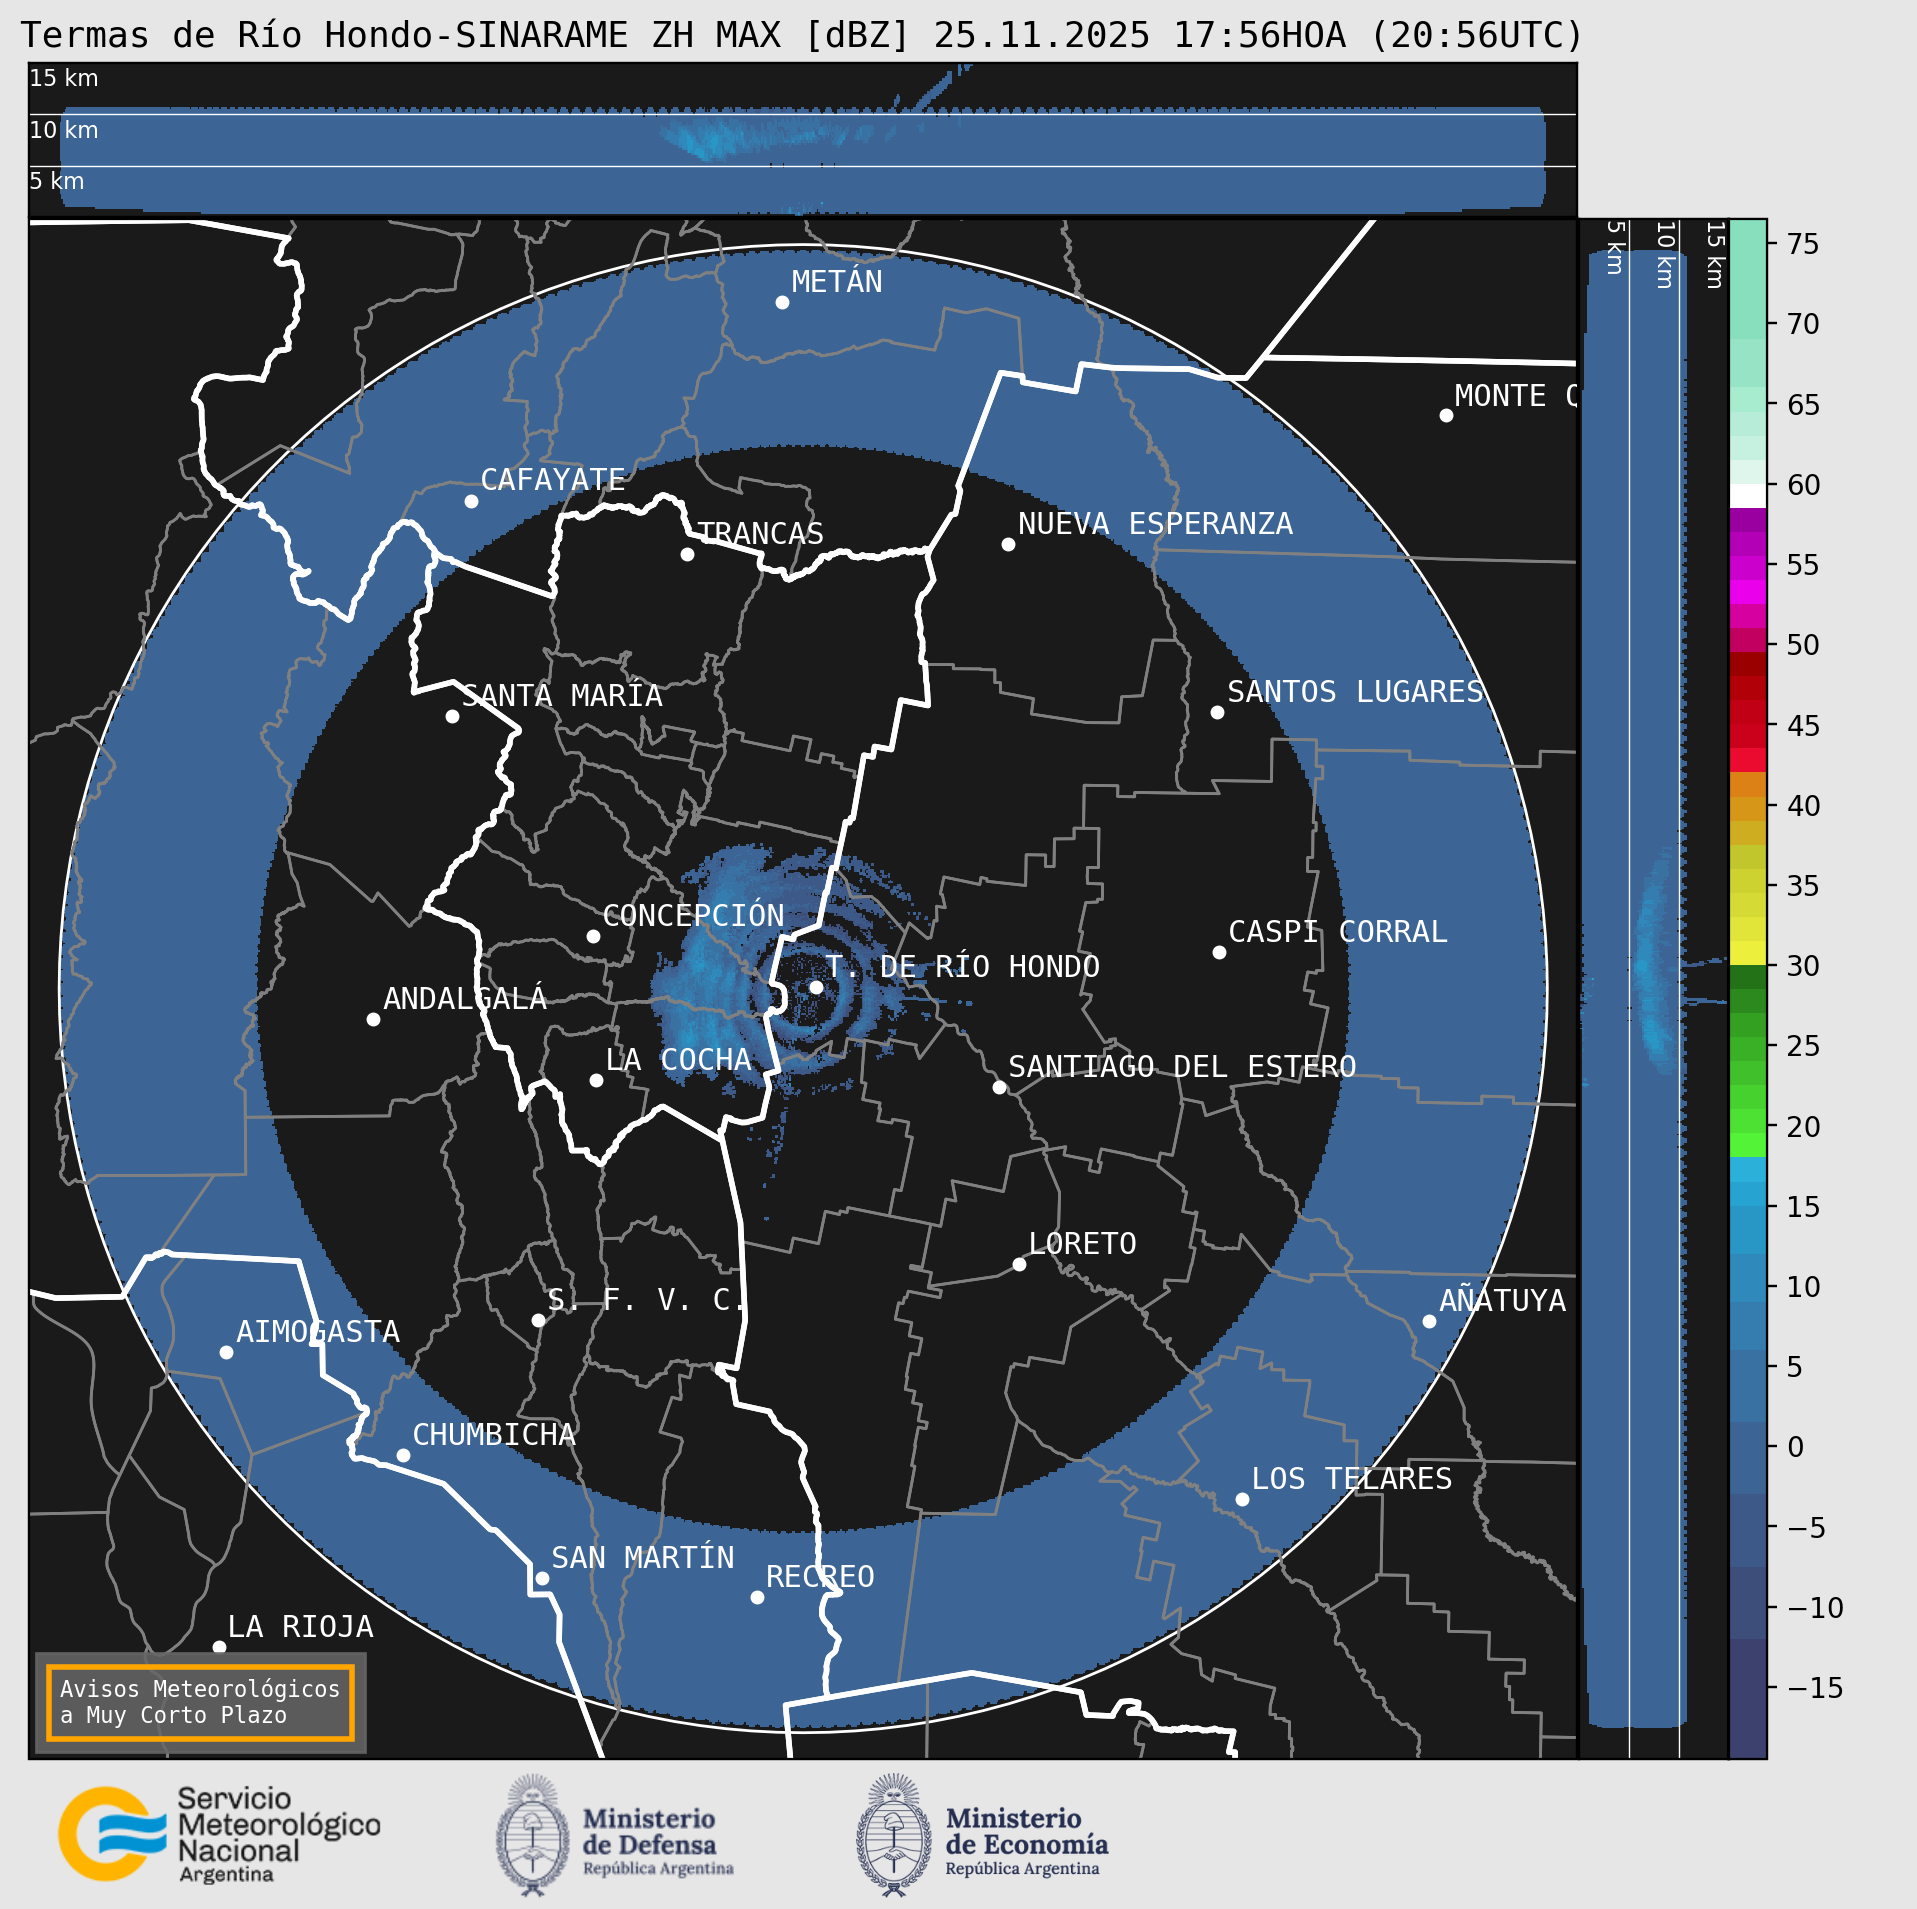Click the Concepción city label

pos(693,915)
